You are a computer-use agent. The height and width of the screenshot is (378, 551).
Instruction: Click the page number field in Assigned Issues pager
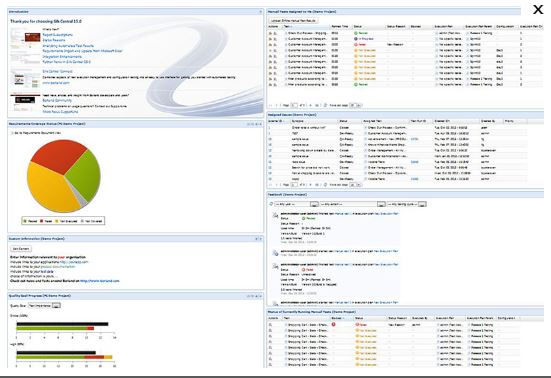[294, 184]
